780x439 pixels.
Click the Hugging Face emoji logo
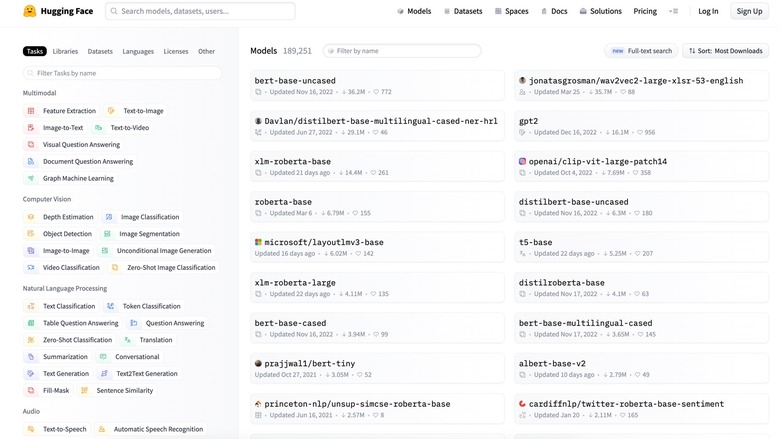pos(30,11)
